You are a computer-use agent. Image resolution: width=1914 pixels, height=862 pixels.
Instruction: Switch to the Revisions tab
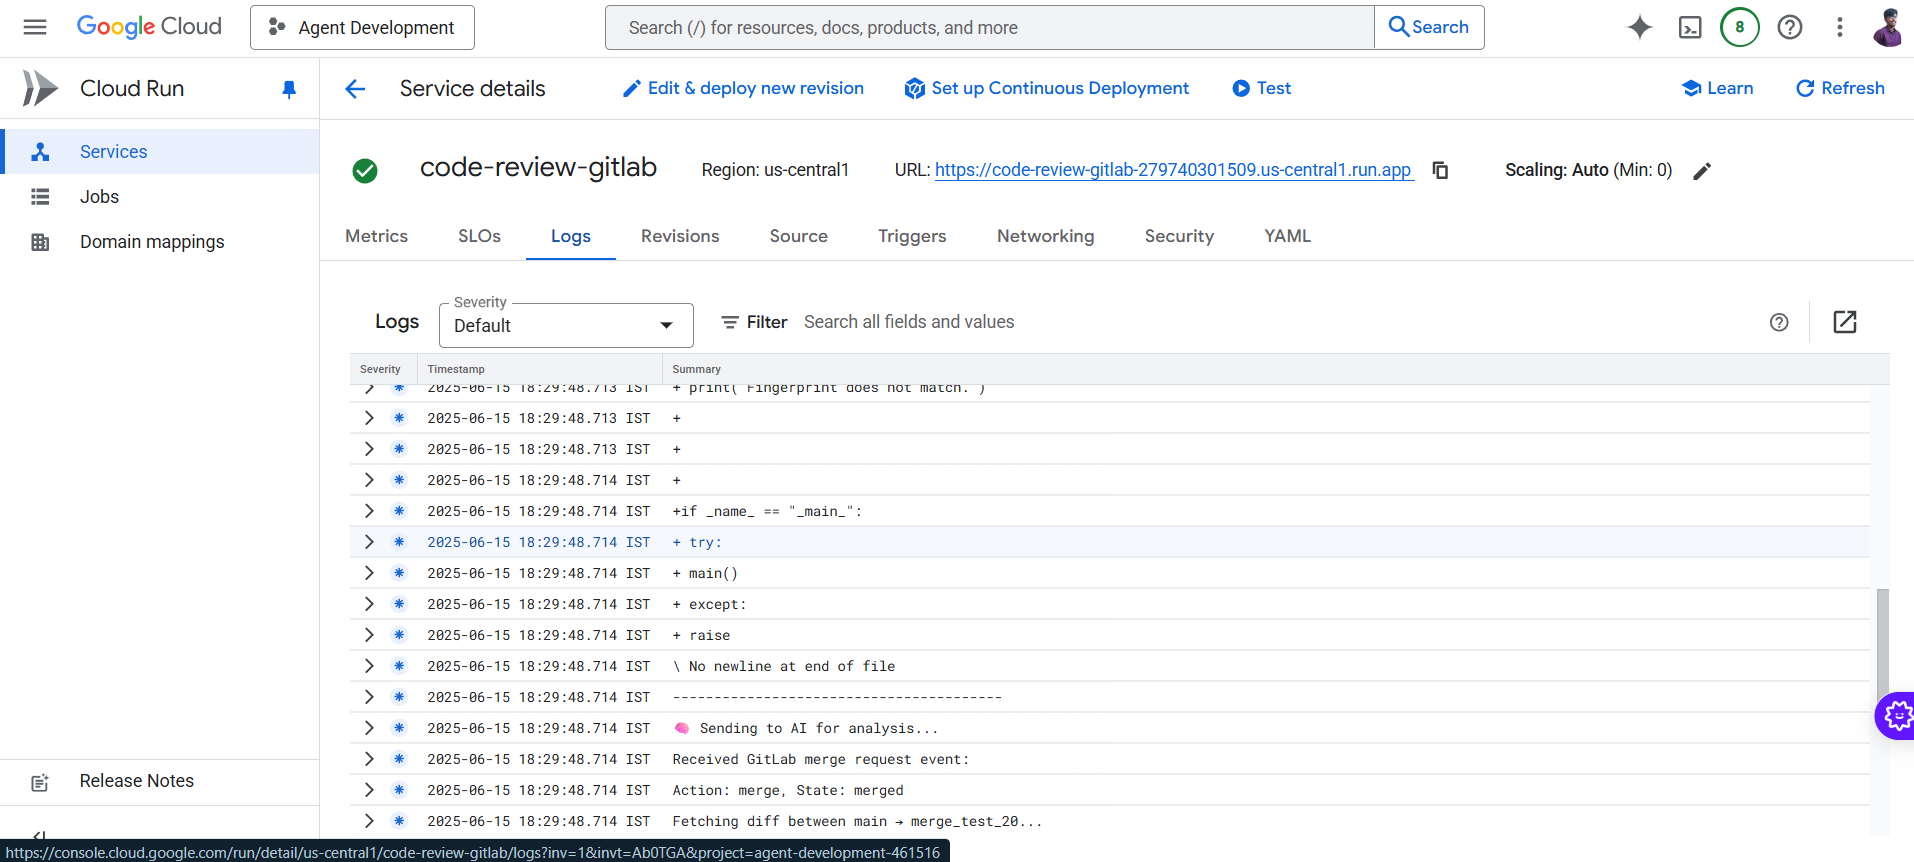coord(680,236)
